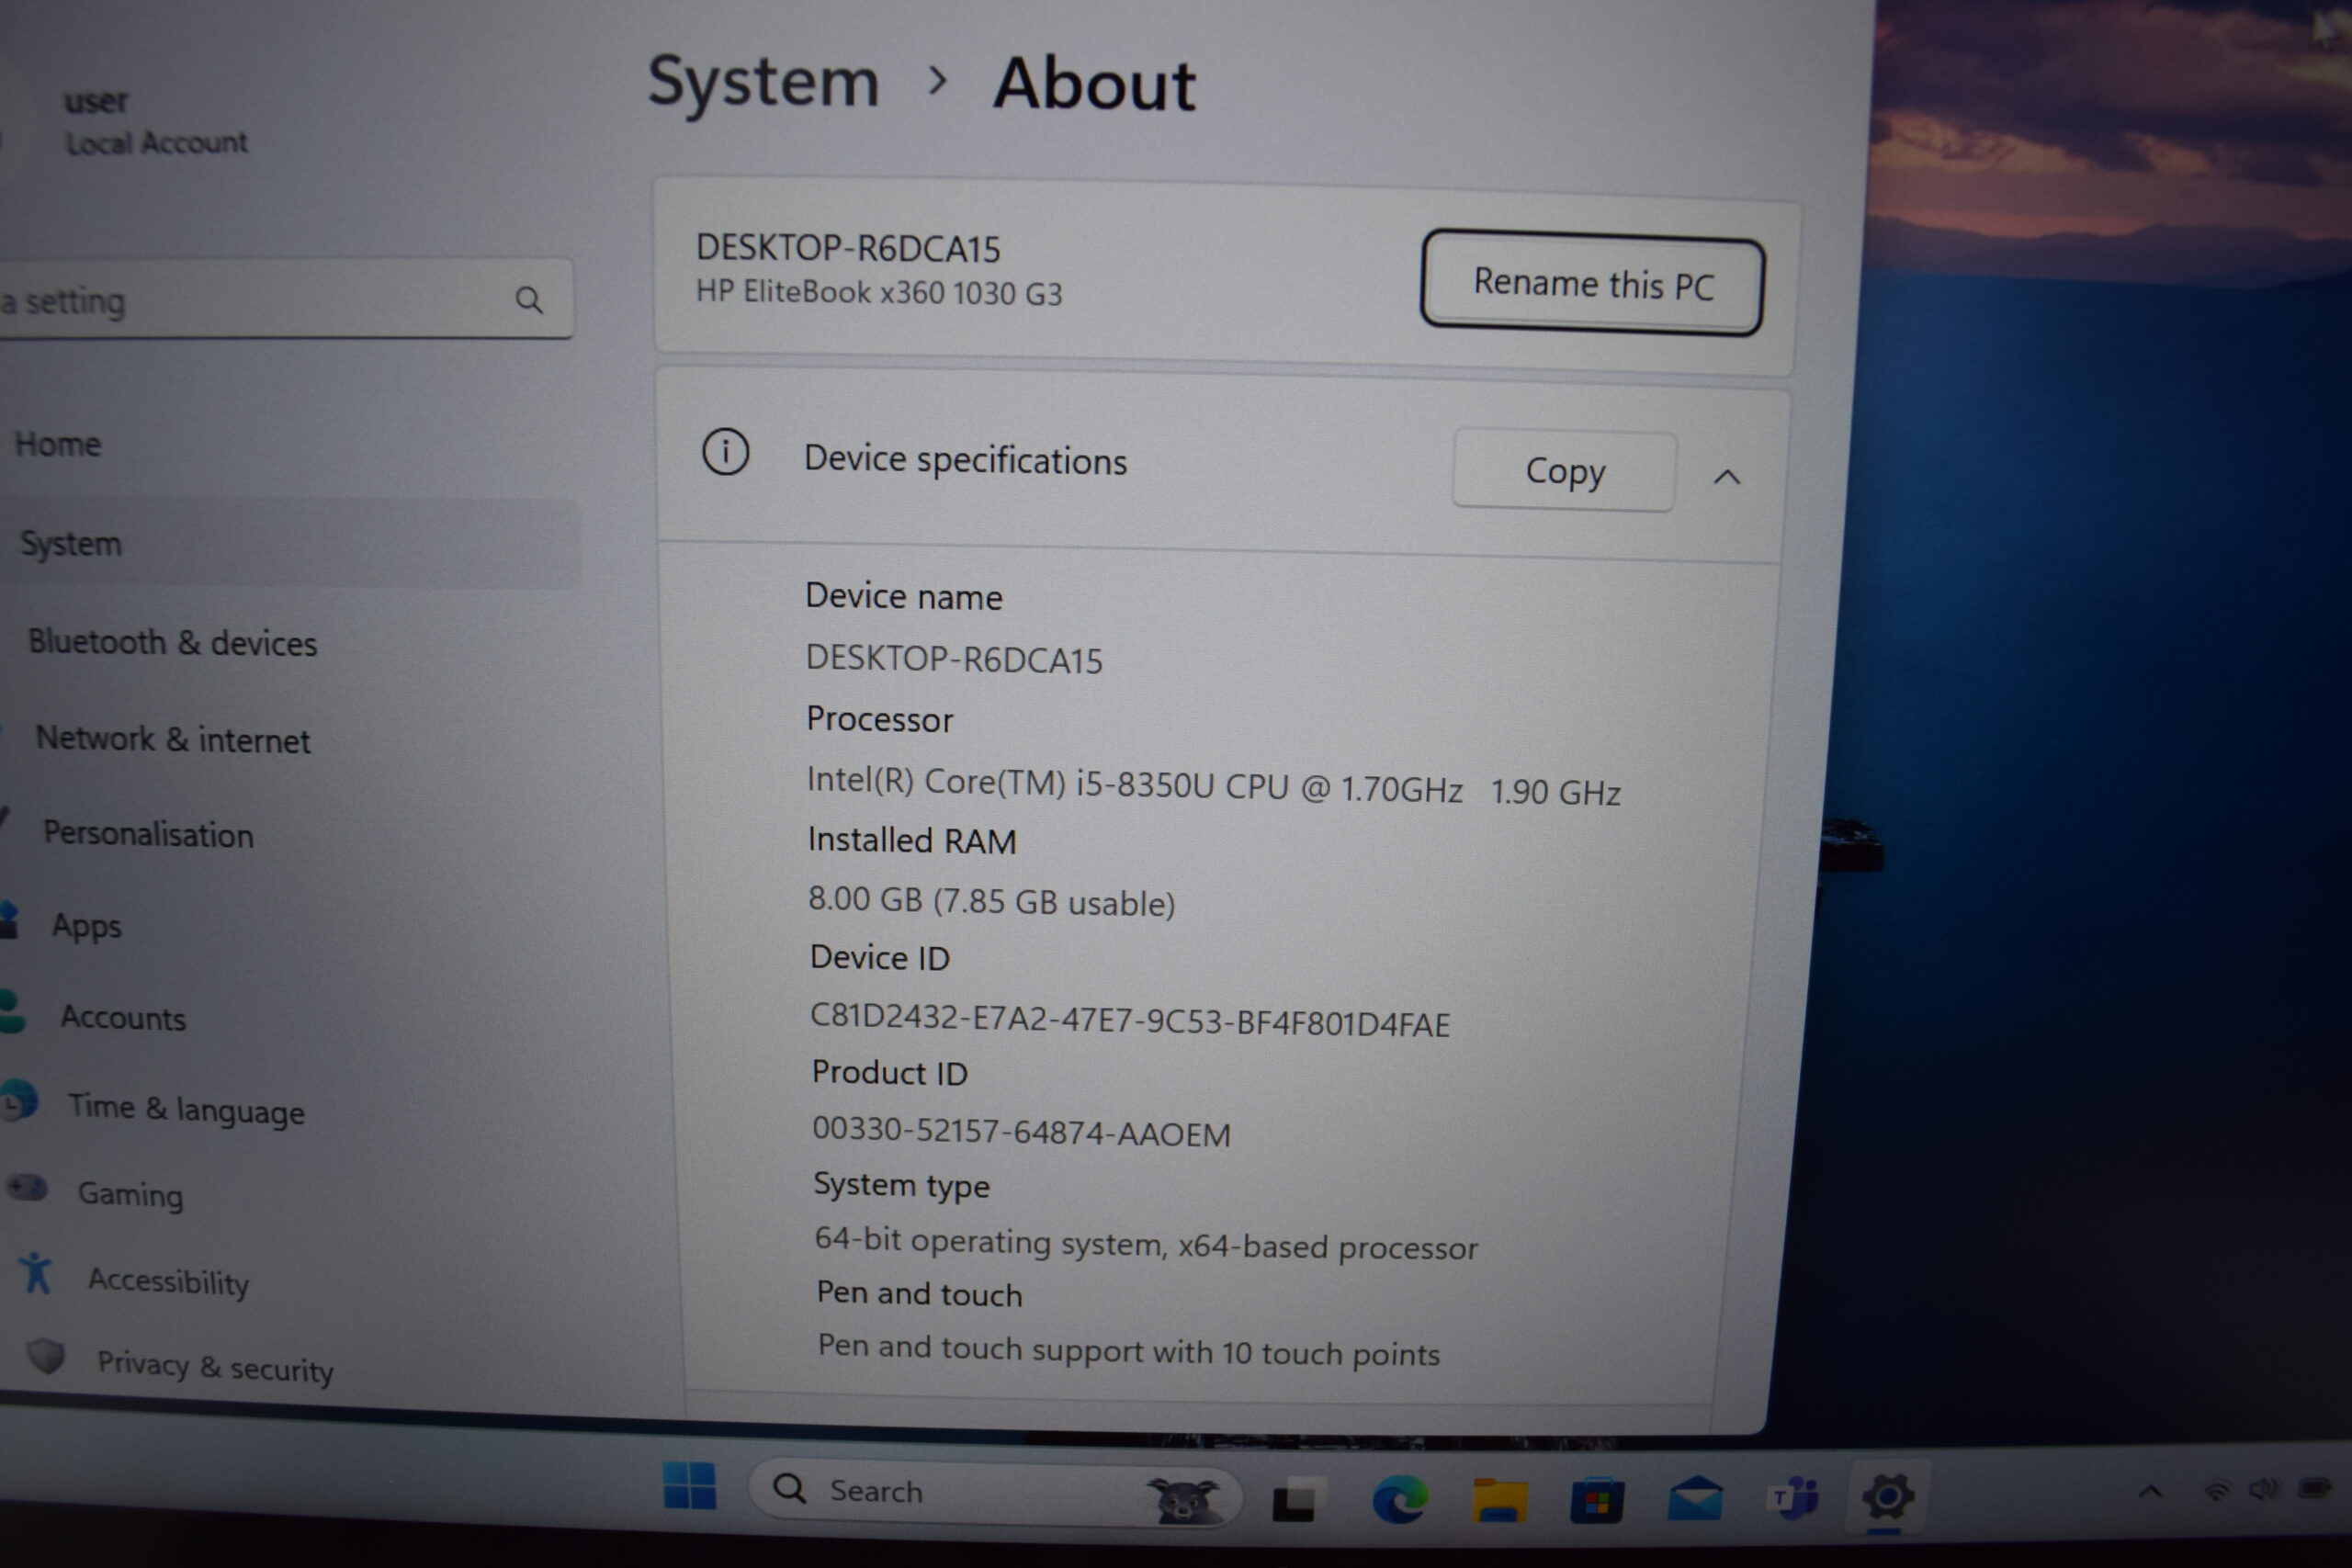The image size is (2352, 1568).
Task: Click the Time & language globe icon
Action: [19, 1101]
